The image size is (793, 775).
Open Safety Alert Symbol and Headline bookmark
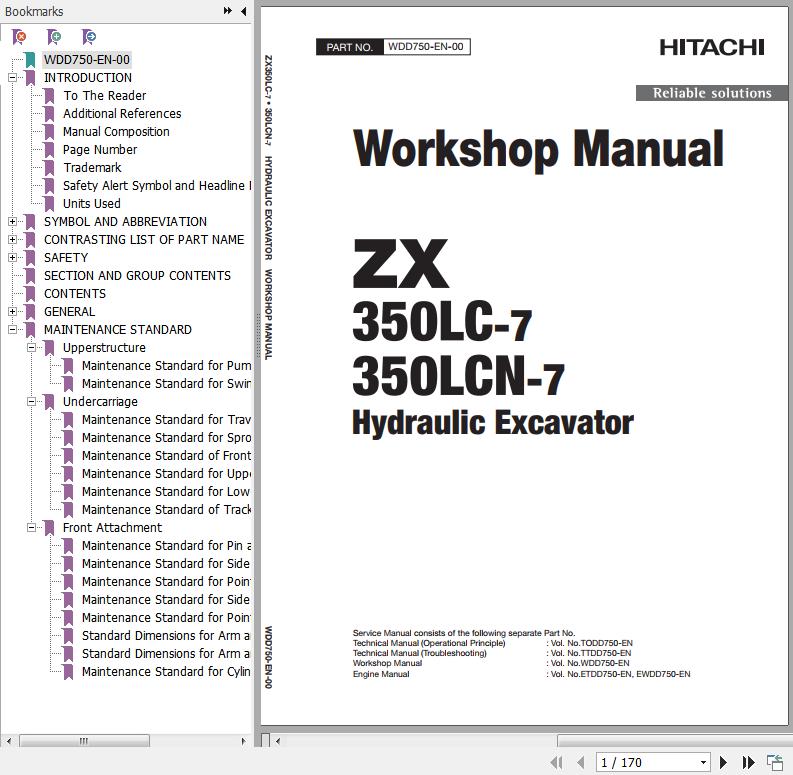(x=157, y=186)
